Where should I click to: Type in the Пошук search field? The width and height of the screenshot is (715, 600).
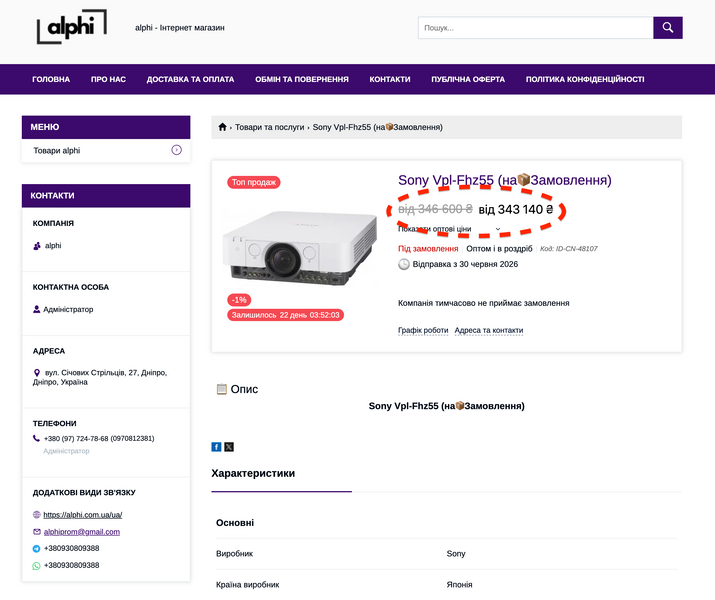[535, 28]
